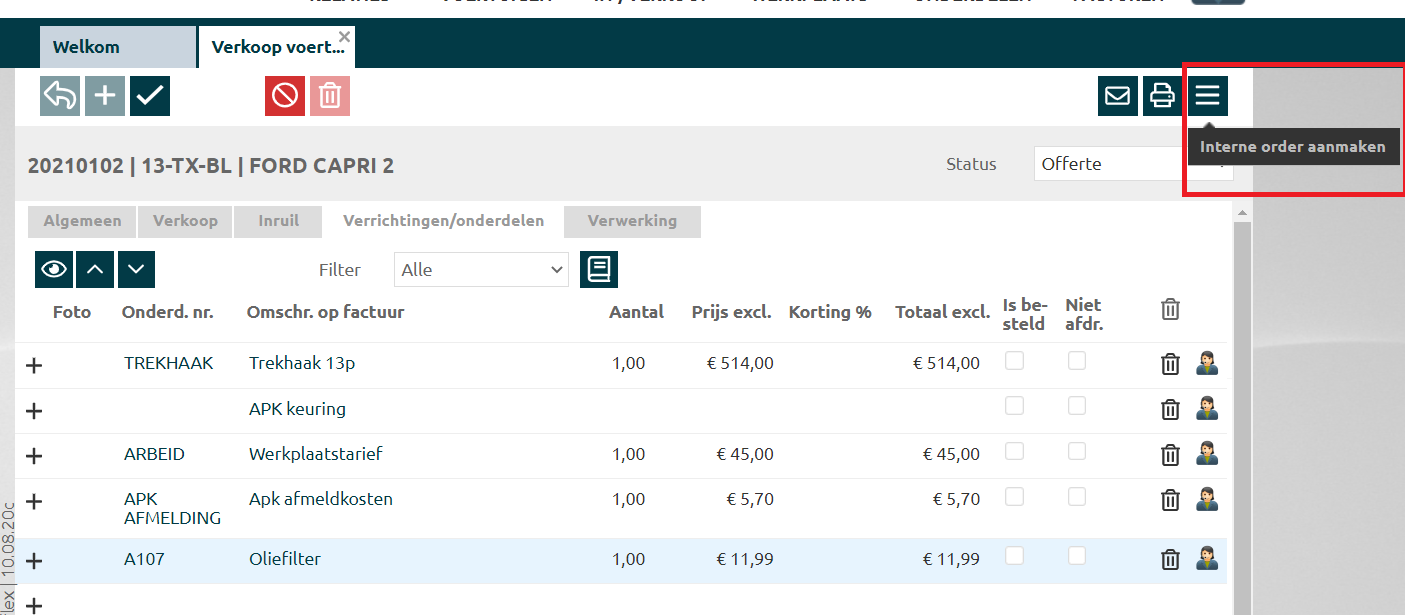Toggle the eye visibility button
The height and width of the screenshot is (615, 1405).
tap(54, 269)
